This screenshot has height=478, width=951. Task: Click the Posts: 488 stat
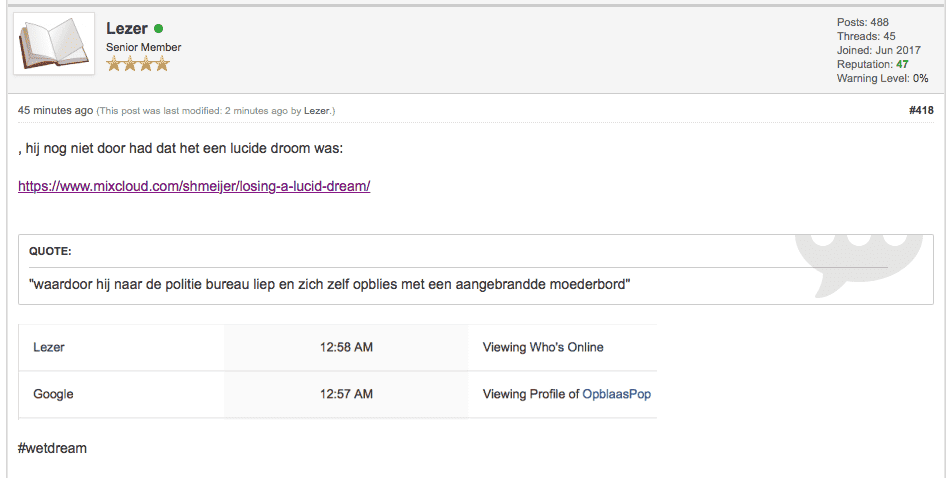point(862,22)
